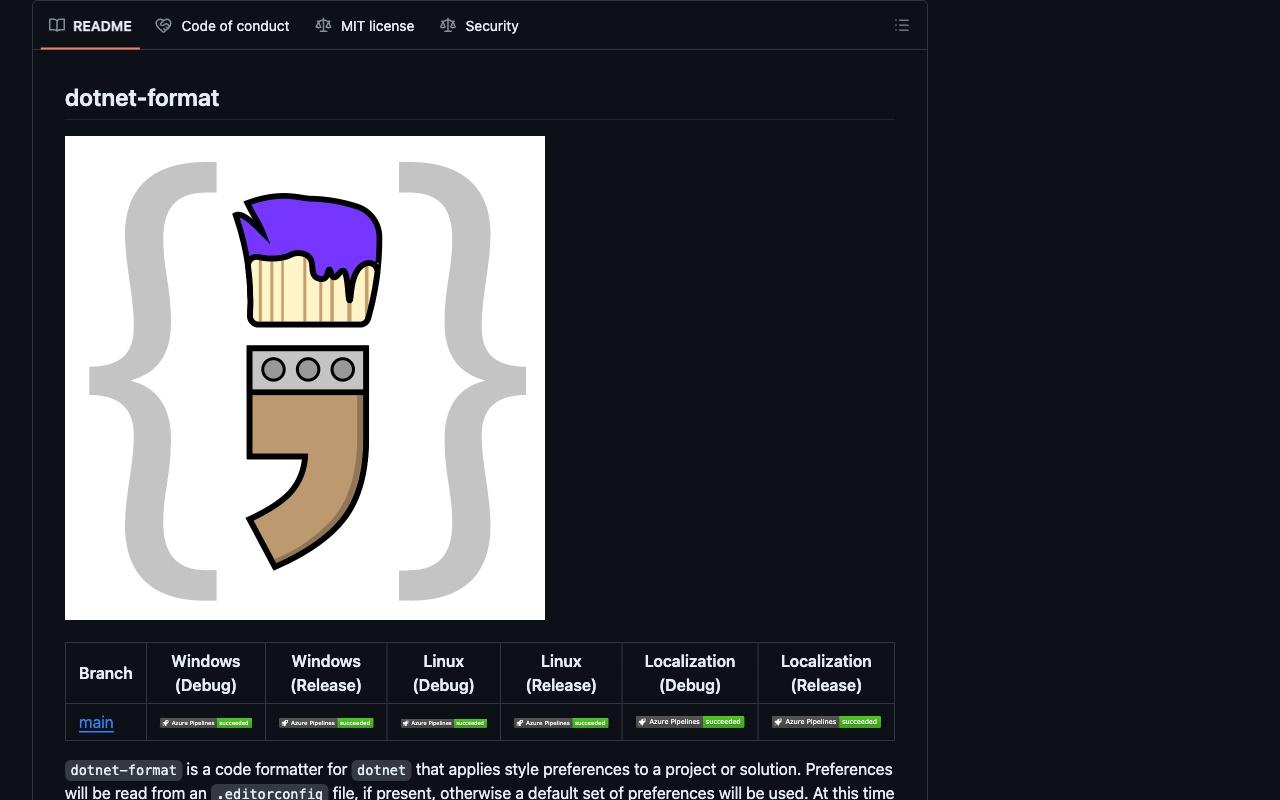Open the MIT license tab

pos(364,26)
